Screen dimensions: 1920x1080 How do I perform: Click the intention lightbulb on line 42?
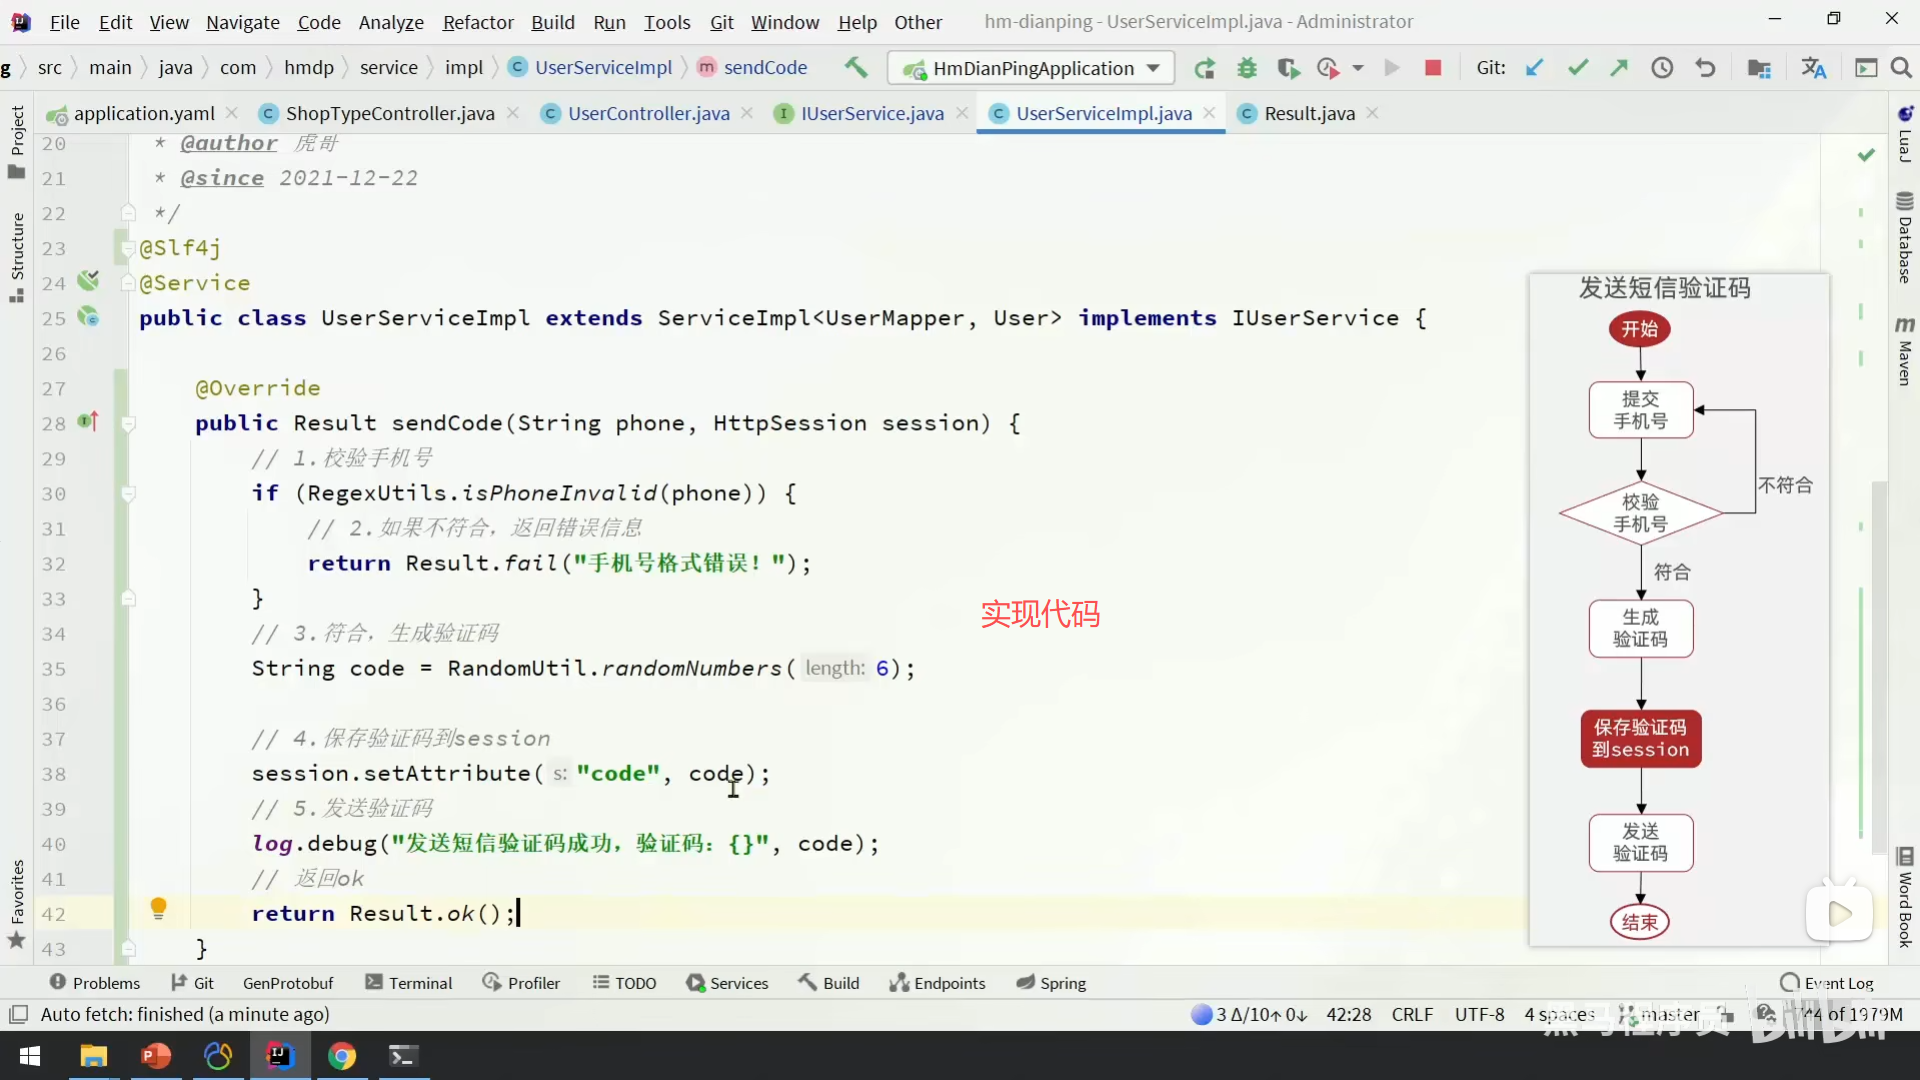tap(158, 908)
